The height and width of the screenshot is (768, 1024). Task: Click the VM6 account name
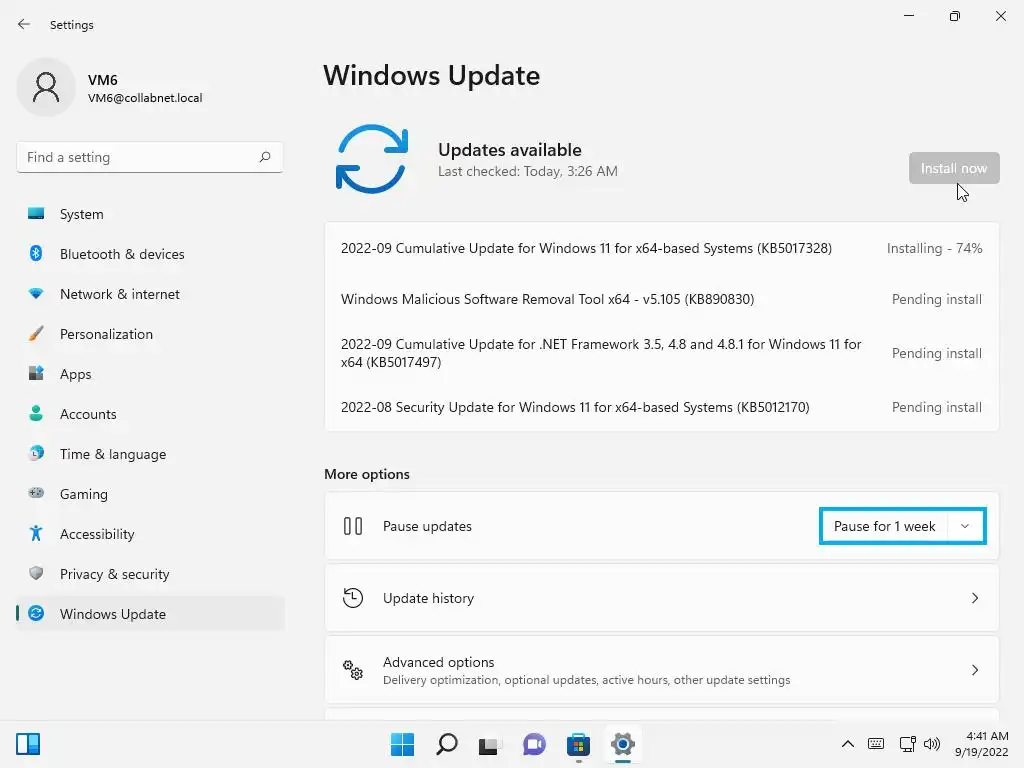pyautogui.click(x=103, y=80)
